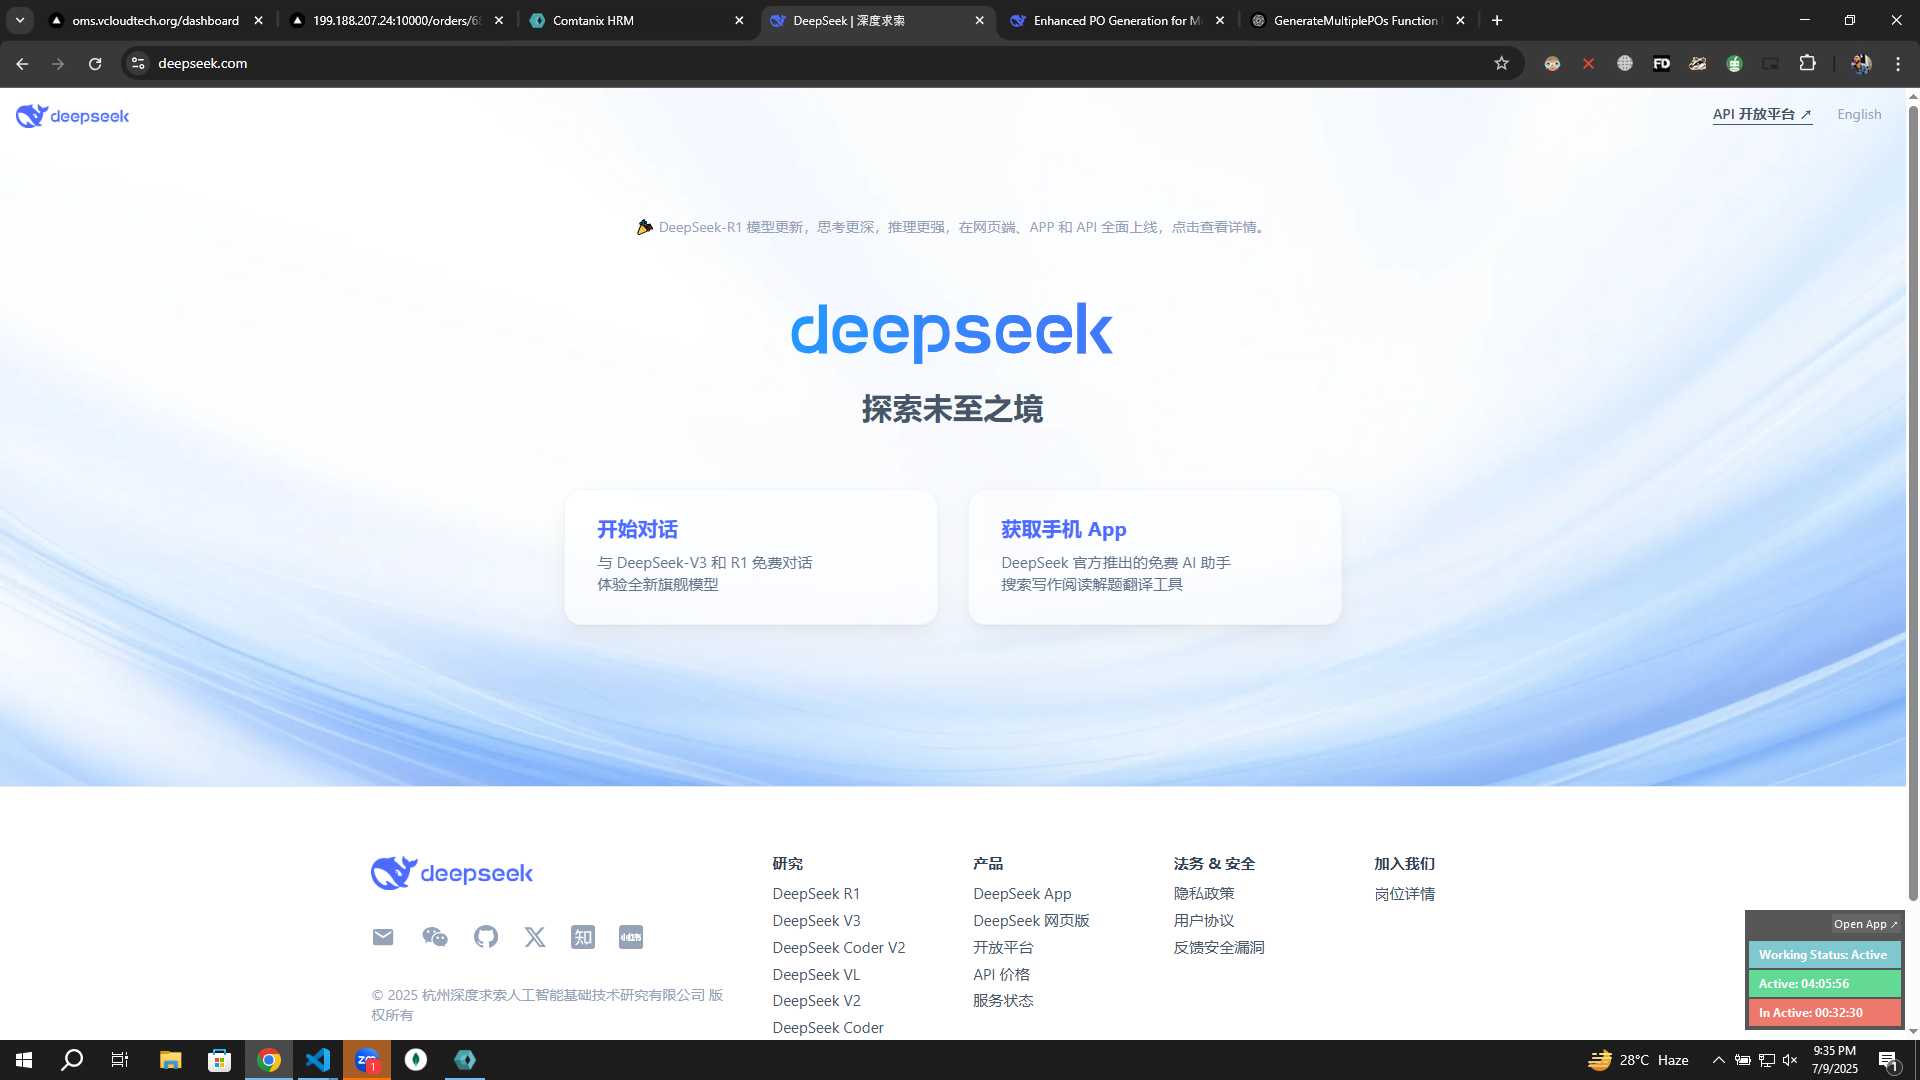Open the email icon in footer
The width and height of the screenshot is (1920, 1080).
pyautogui.click(x=383, y=937)
